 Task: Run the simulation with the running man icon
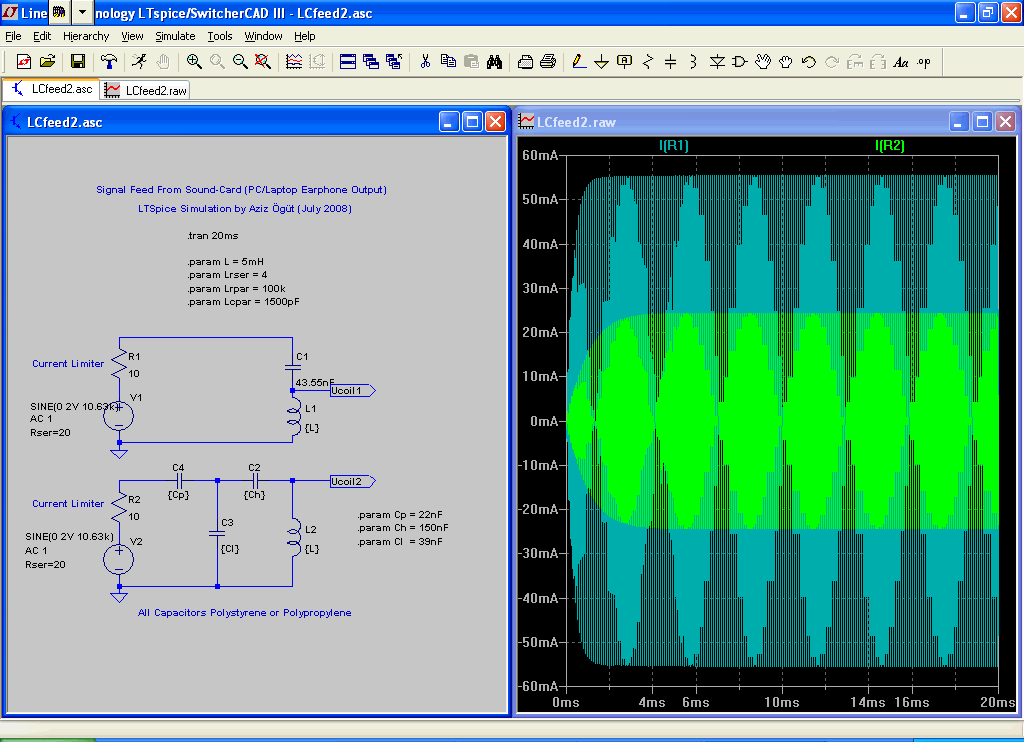[x=139, y=62]
